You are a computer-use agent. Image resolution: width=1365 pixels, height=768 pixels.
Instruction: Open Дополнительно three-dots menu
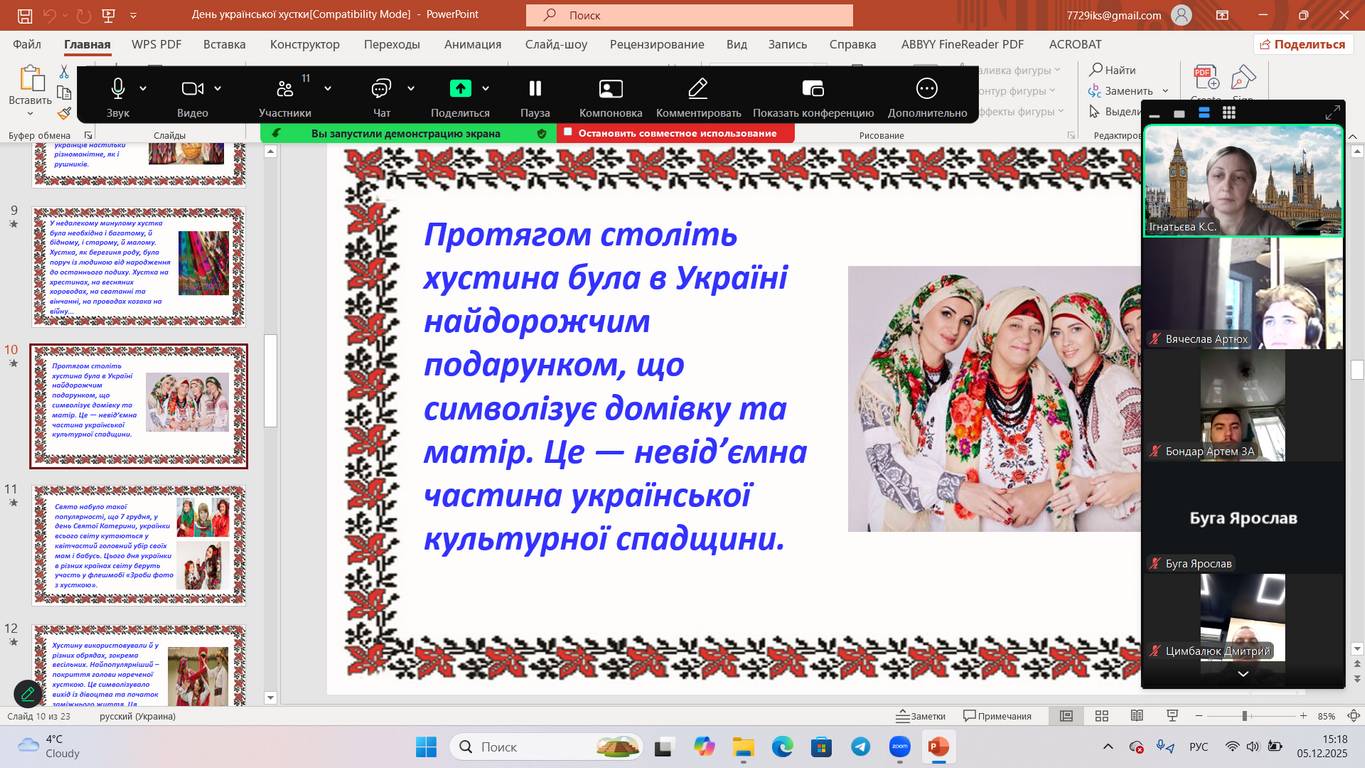tap(926, 89)
